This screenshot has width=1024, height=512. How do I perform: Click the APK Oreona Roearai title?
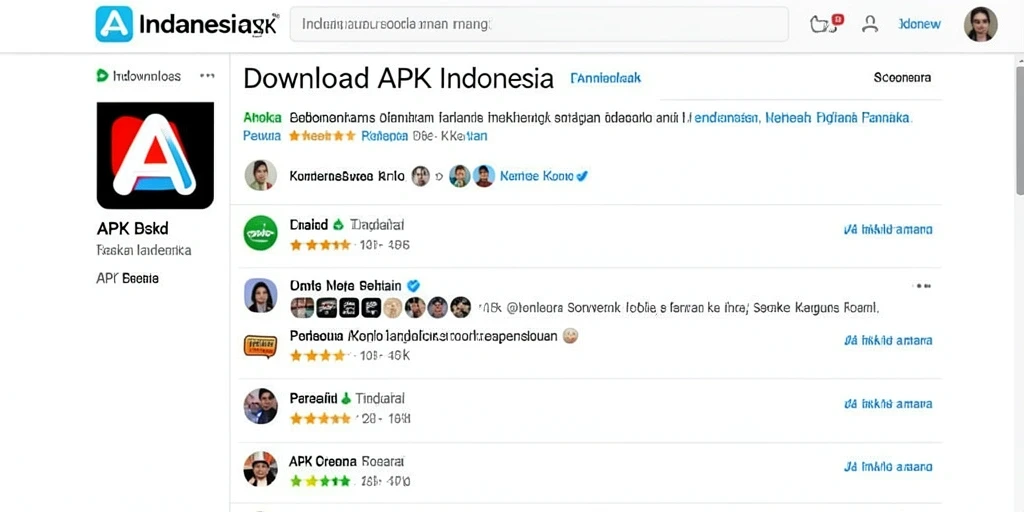point(346,461)
